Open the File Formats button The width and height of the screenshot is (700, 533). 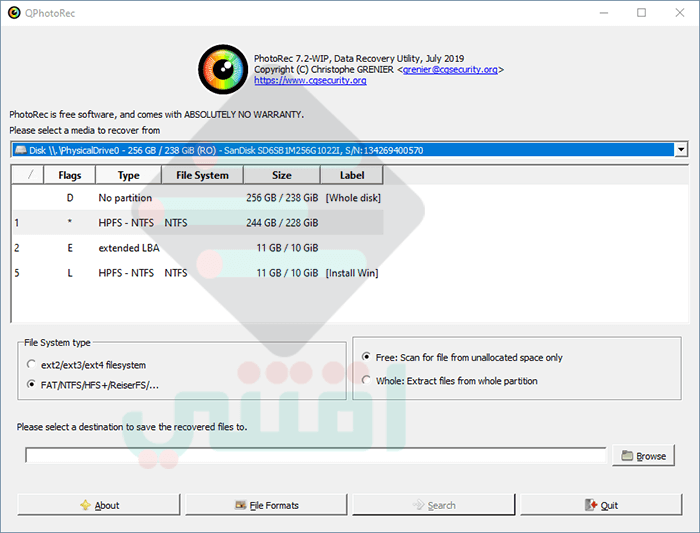(267, 505)
